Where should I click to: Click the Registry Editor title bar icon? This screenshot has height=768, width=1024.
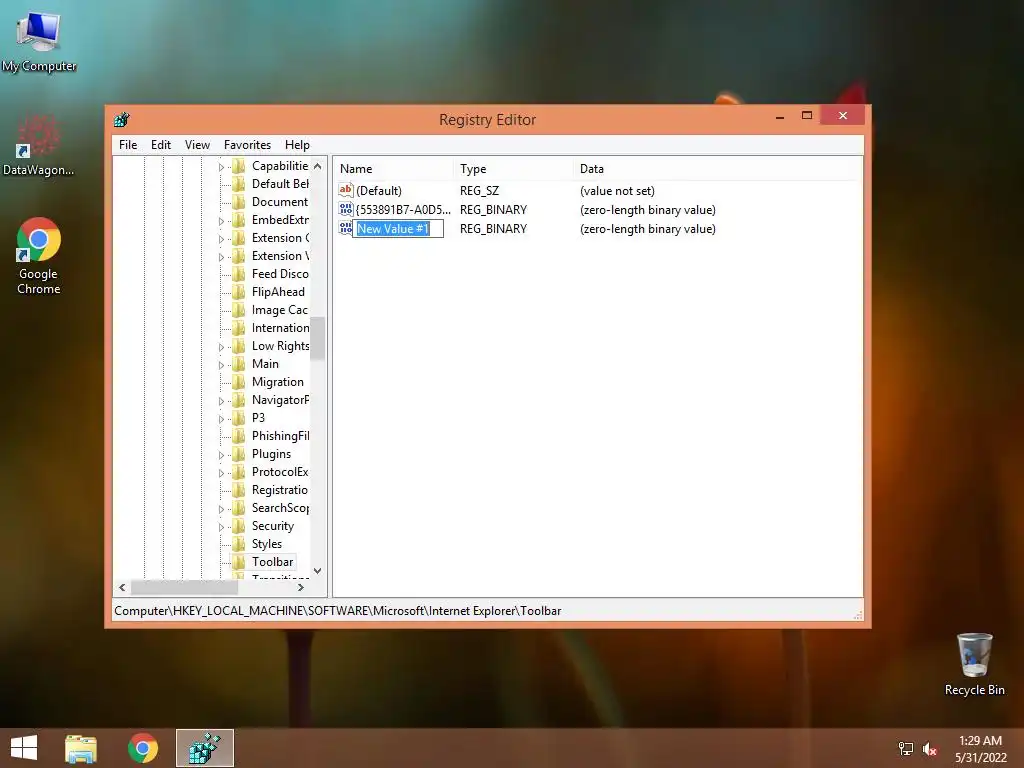(121, 120)
